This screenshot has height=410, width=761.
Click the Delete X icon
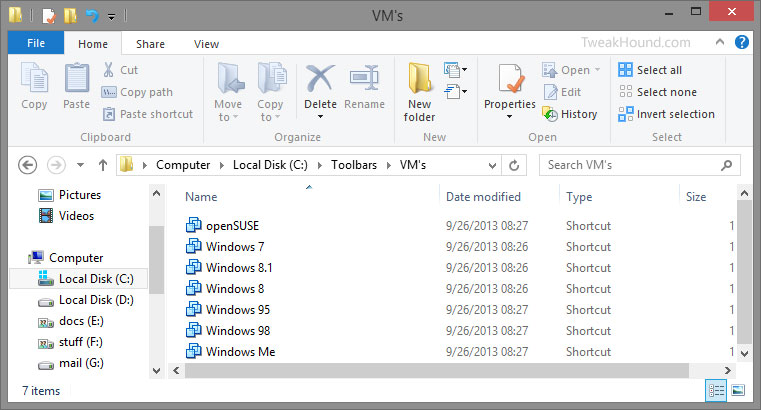pos(320,78)
